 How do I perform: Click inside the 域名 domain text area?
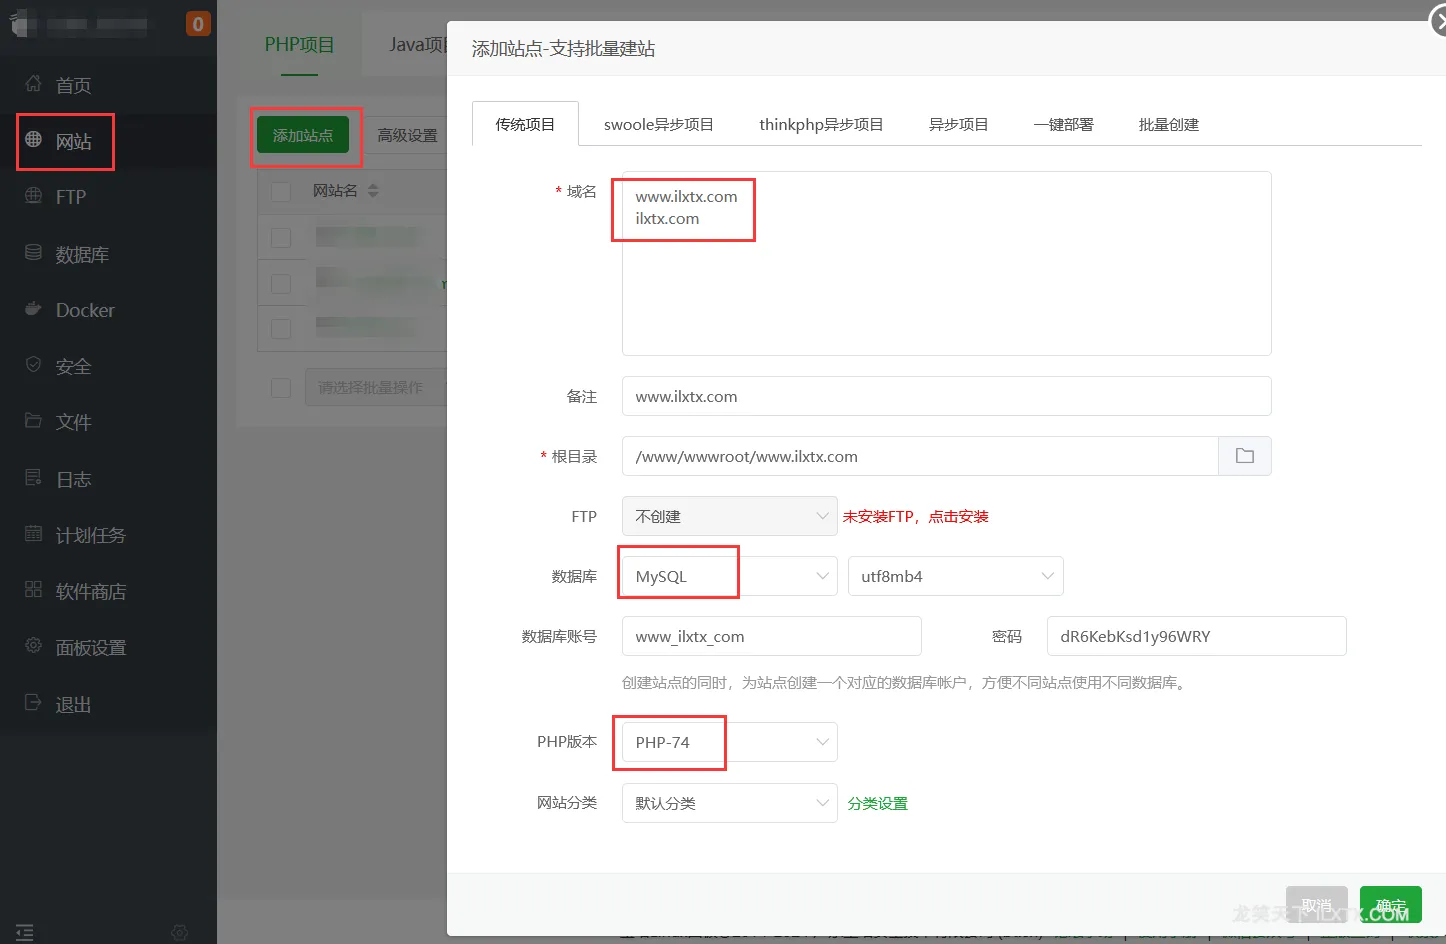click(946, 264)
